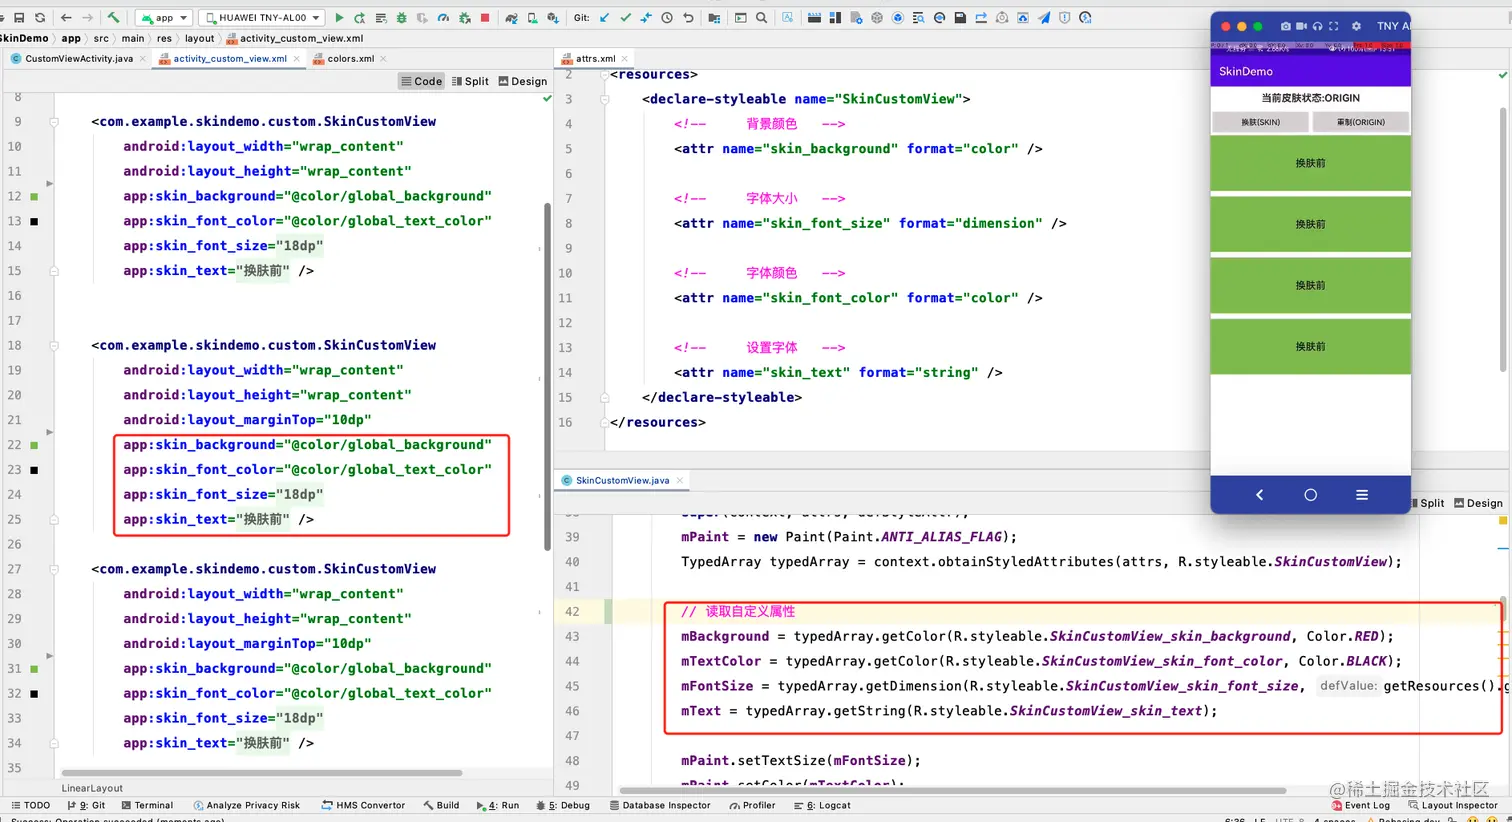Switch to CustomViewActivity.java tab
This screenshot has width=1512, height=822.
[x=78, y=59]
